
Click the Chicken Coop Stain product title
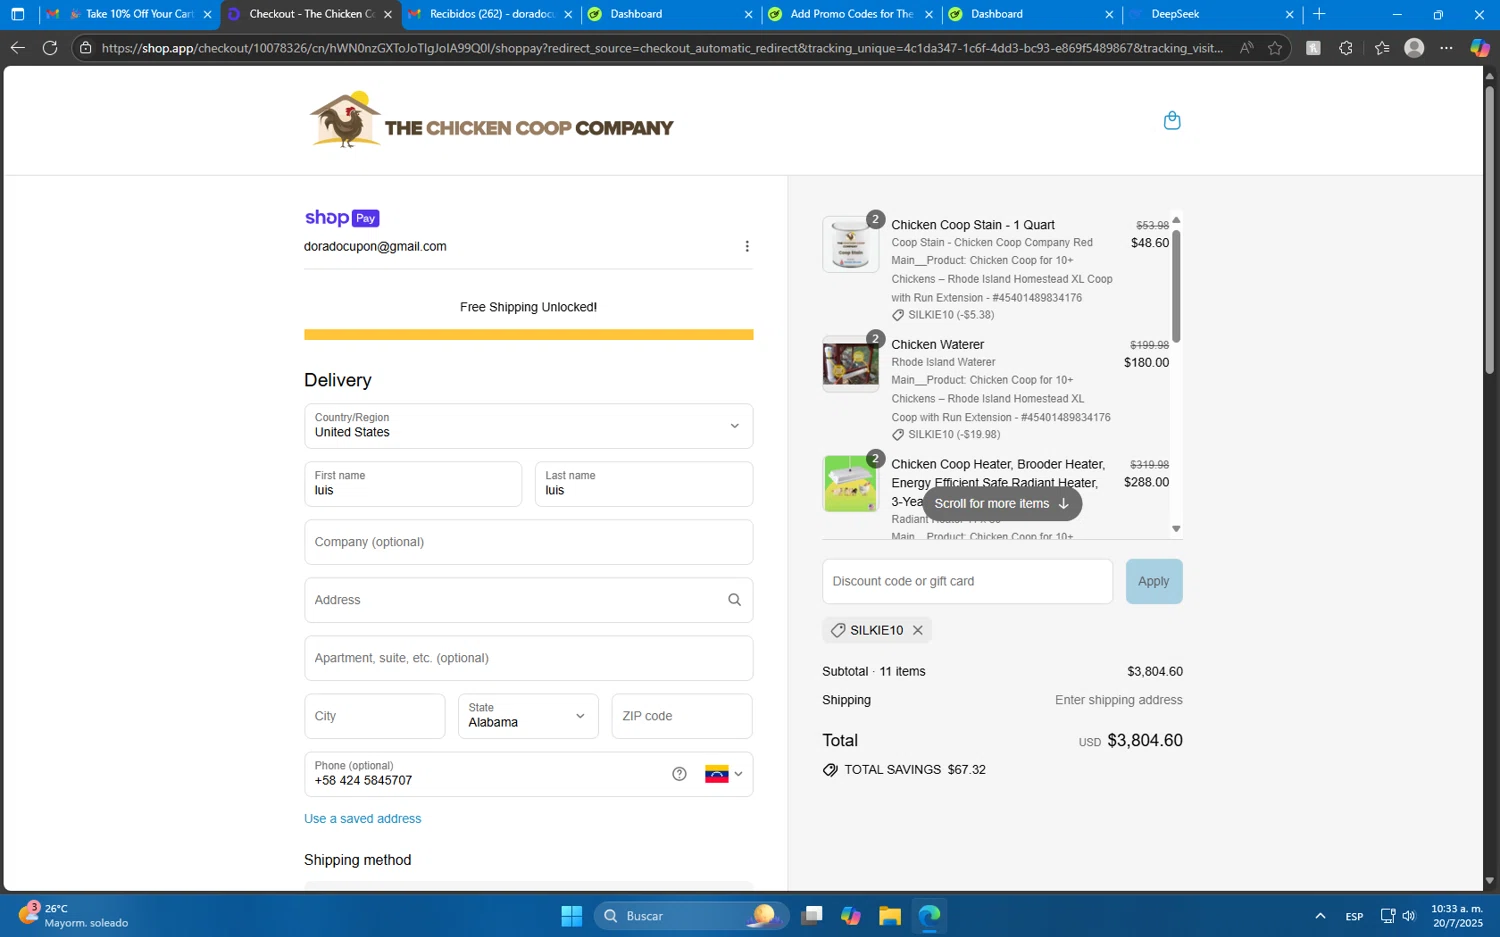[x=973, y=225]
